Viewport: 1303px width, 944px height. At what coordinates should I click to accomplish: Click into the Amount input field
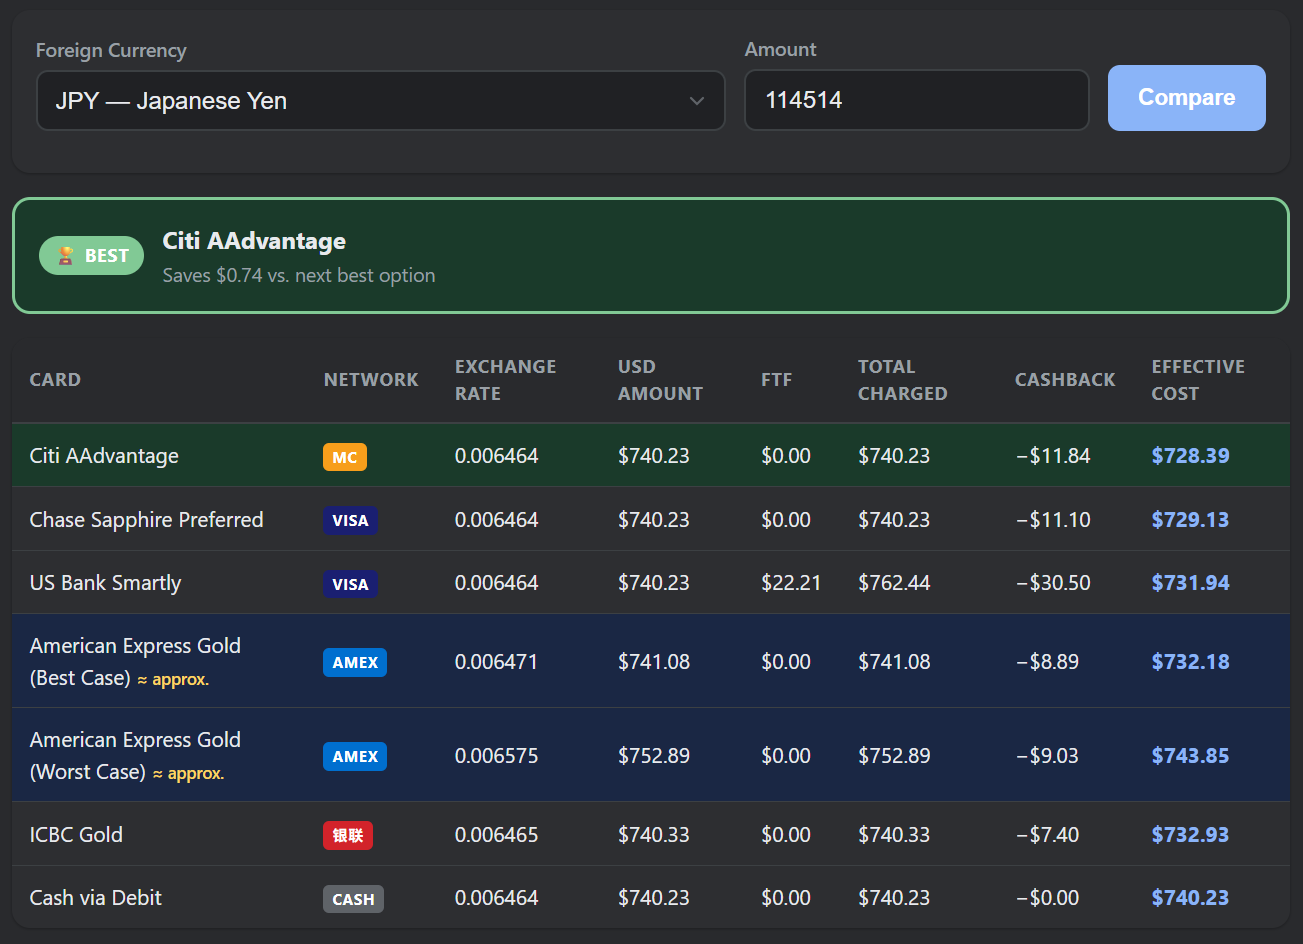pos(917,100)
